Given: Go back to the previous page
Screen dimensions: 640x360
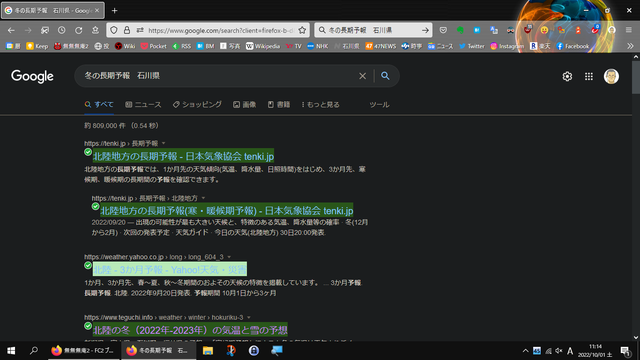Looking at the screenshot, I should tap(11, 30).
